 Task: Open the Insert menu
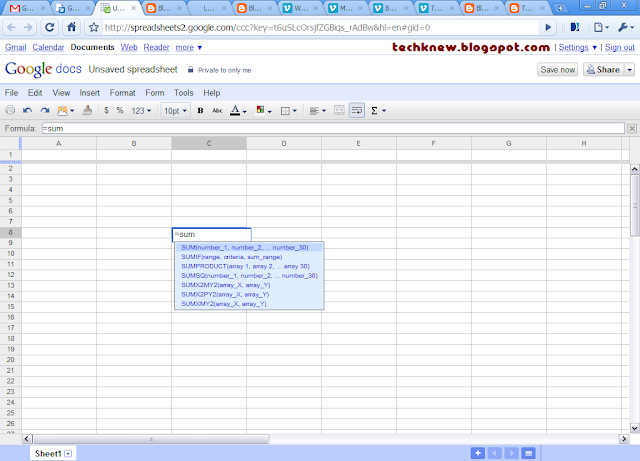(x=90, y=93)
